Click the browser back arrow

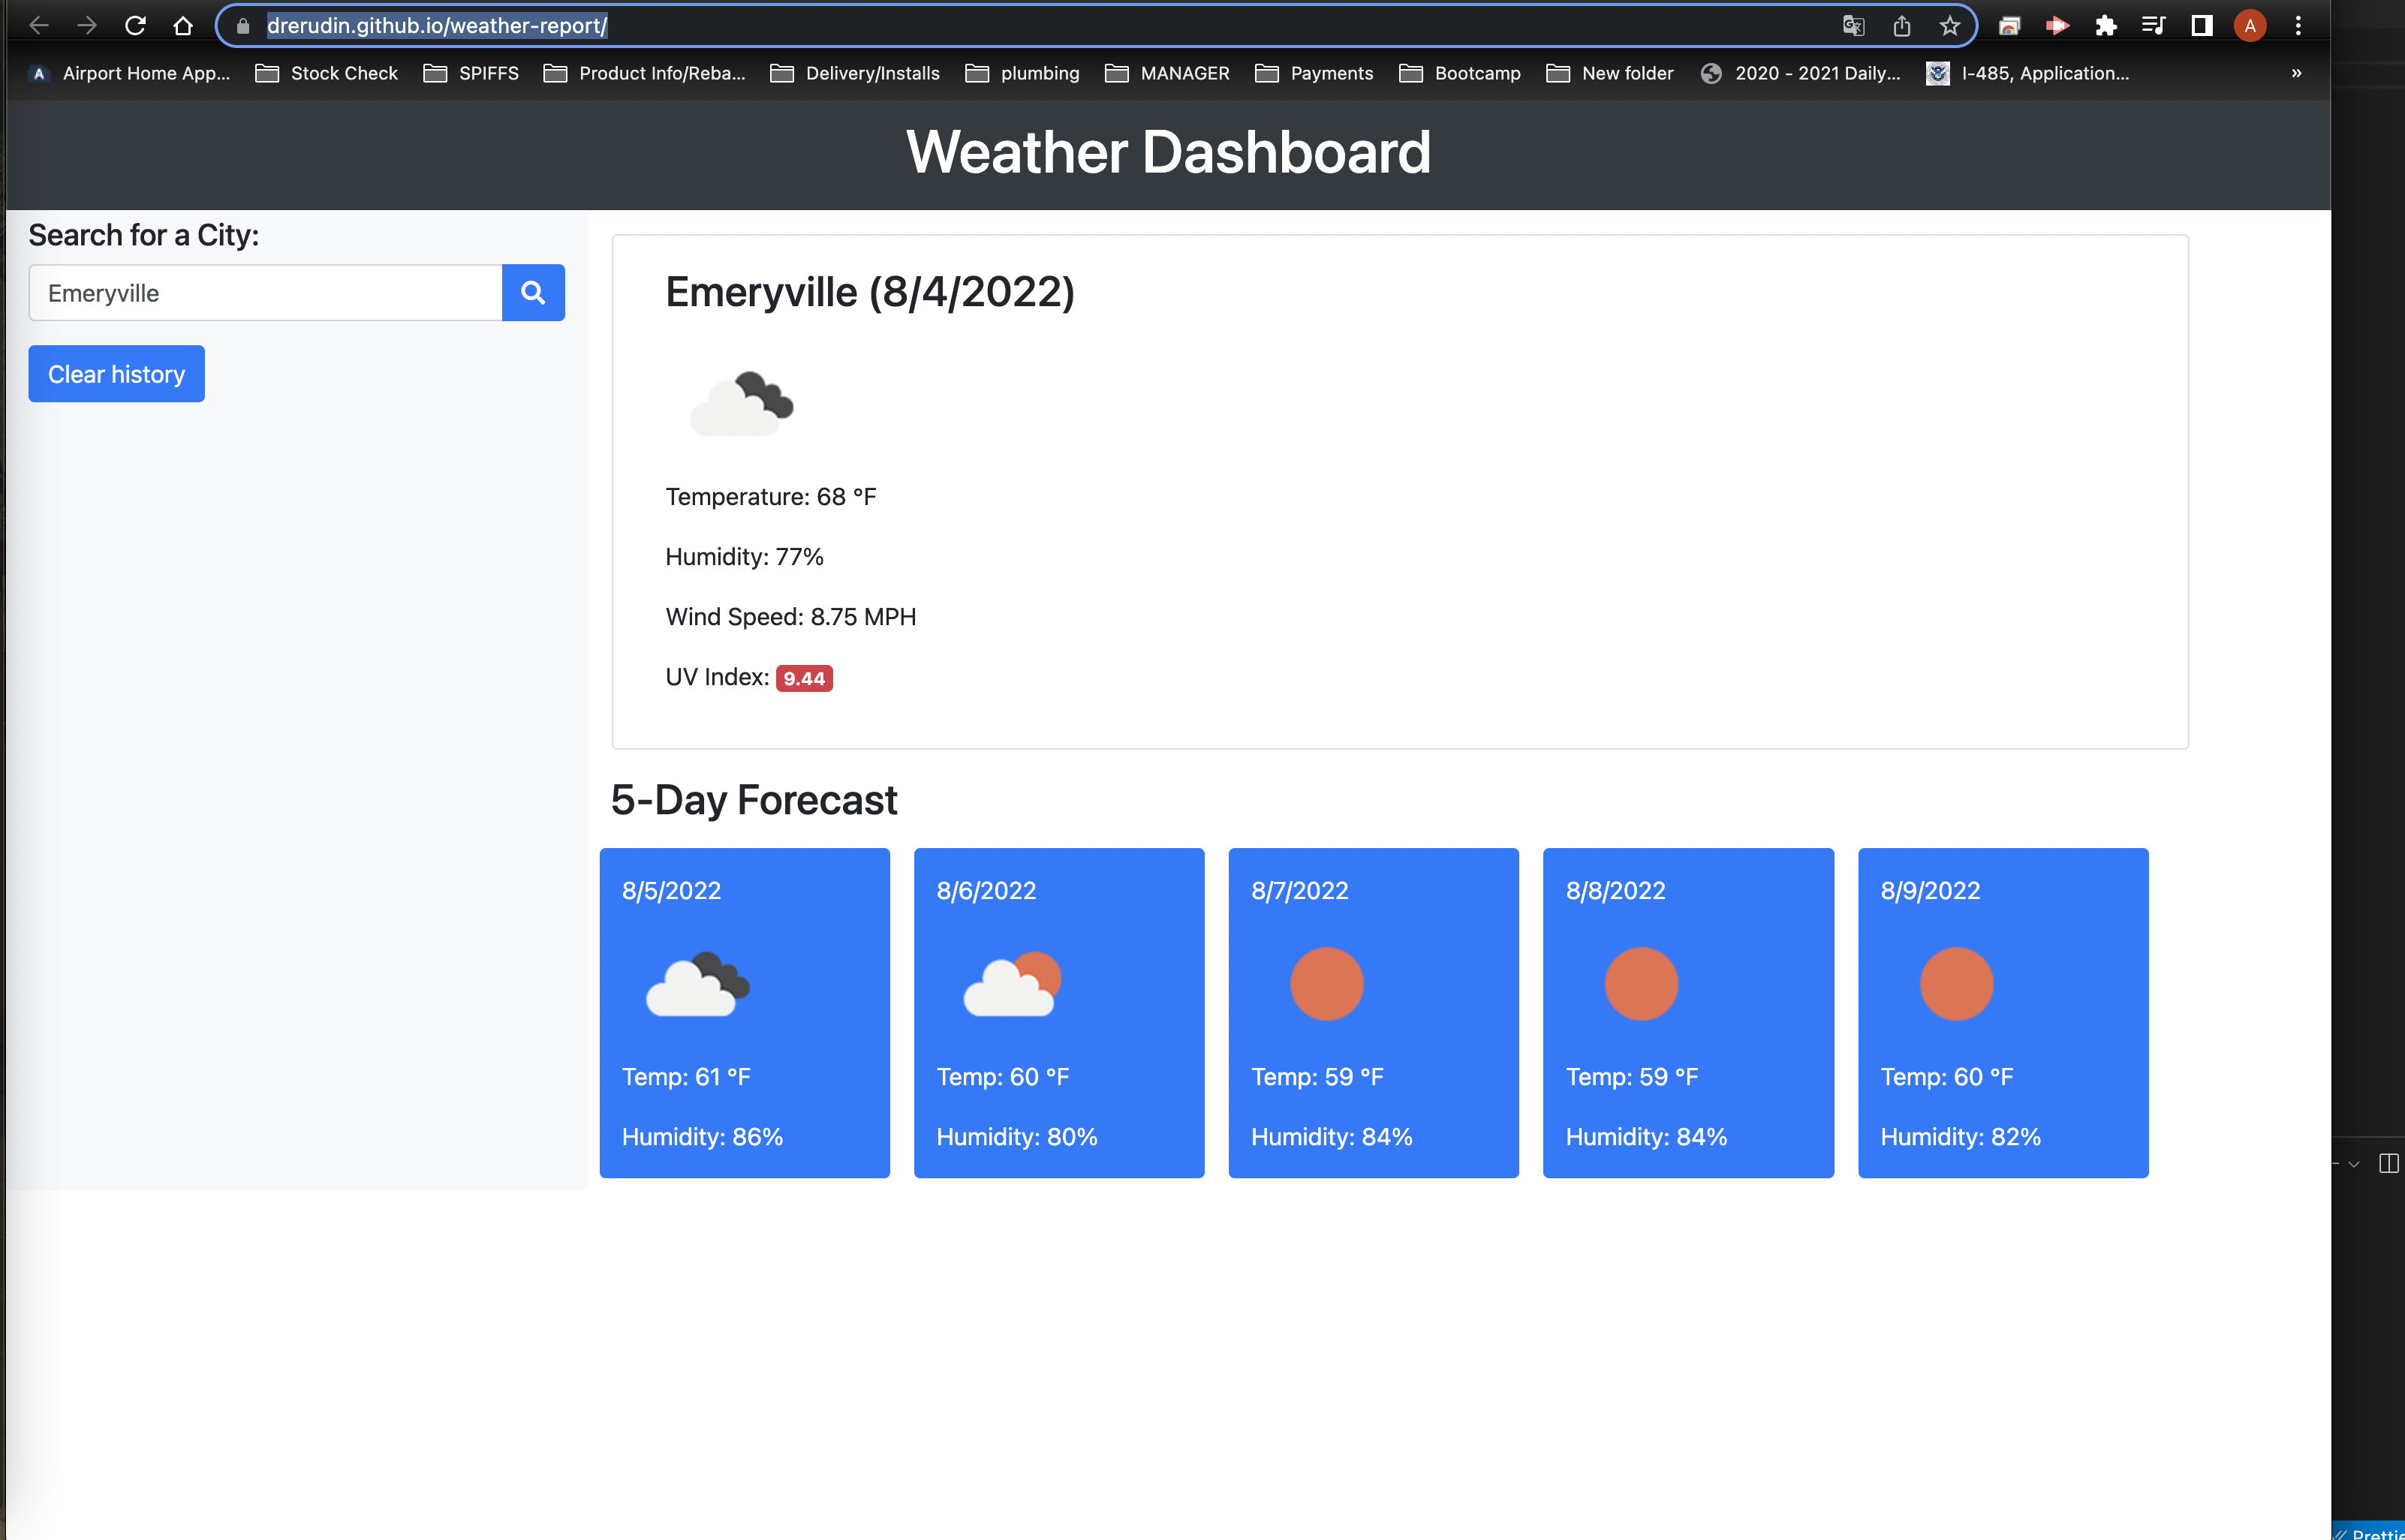pos(39,26)
